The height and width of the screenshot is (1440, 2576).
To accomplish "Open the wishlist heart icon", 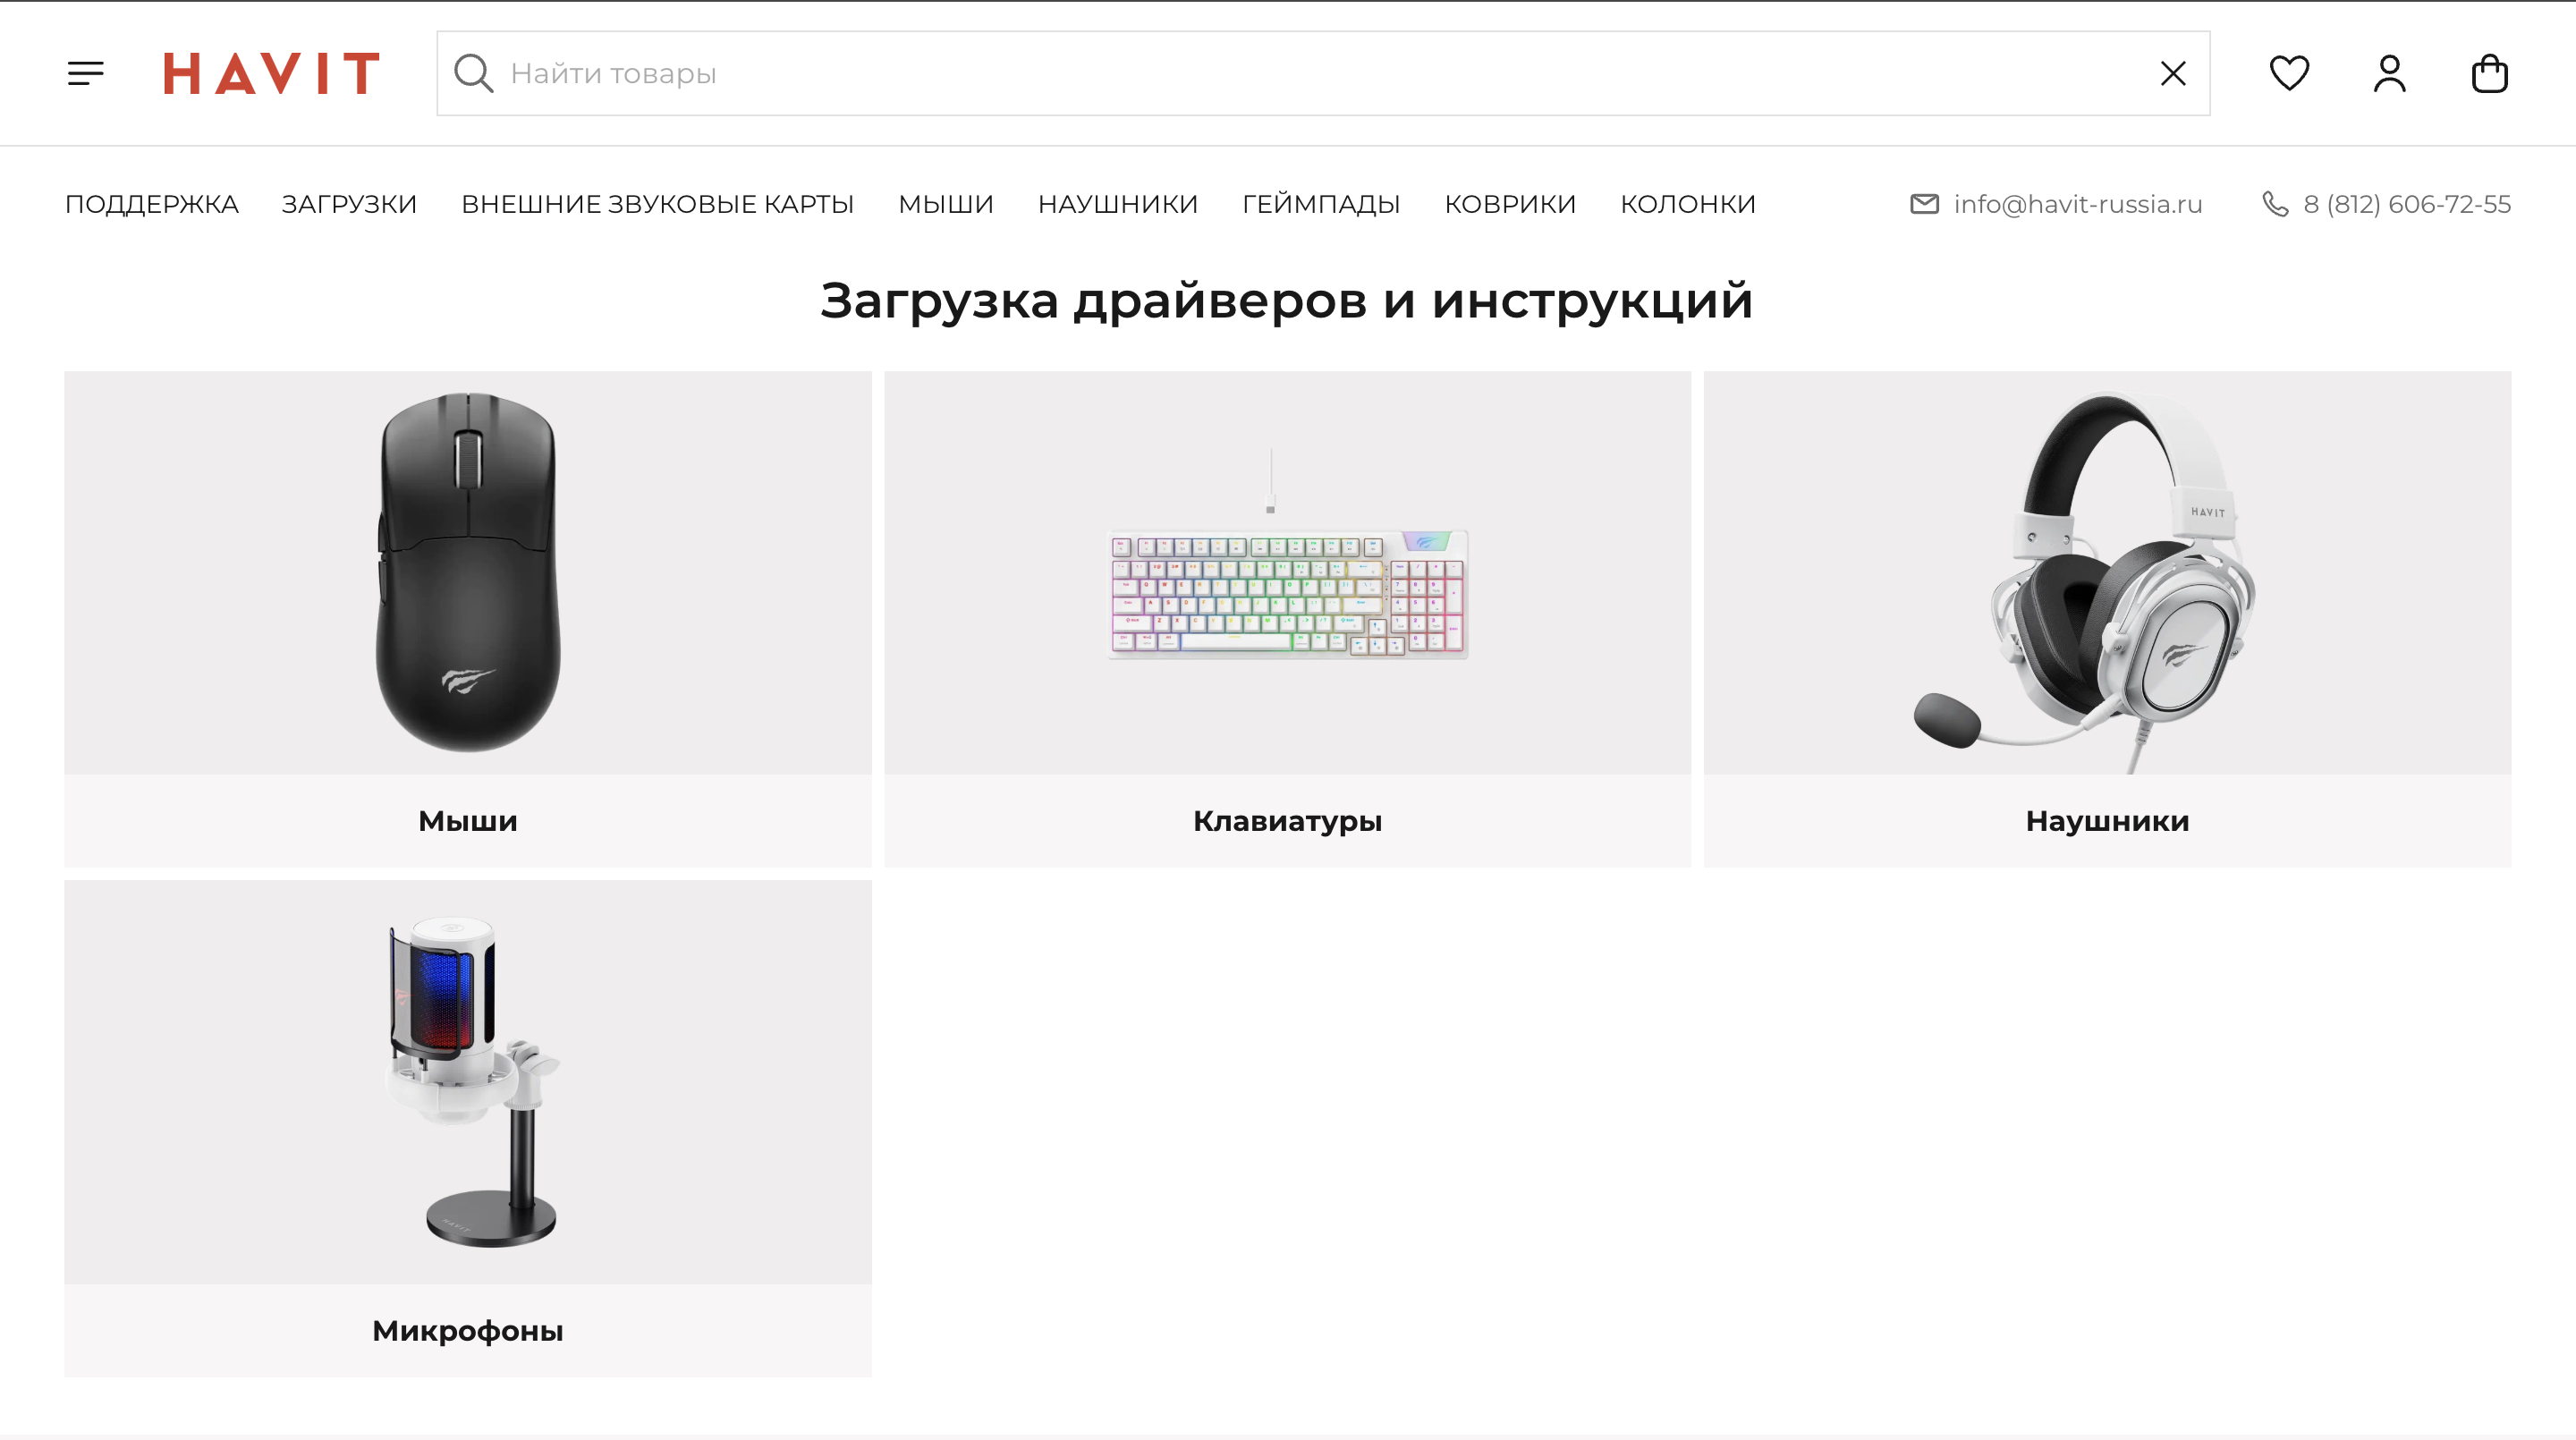I will [x=2289, y=73].
